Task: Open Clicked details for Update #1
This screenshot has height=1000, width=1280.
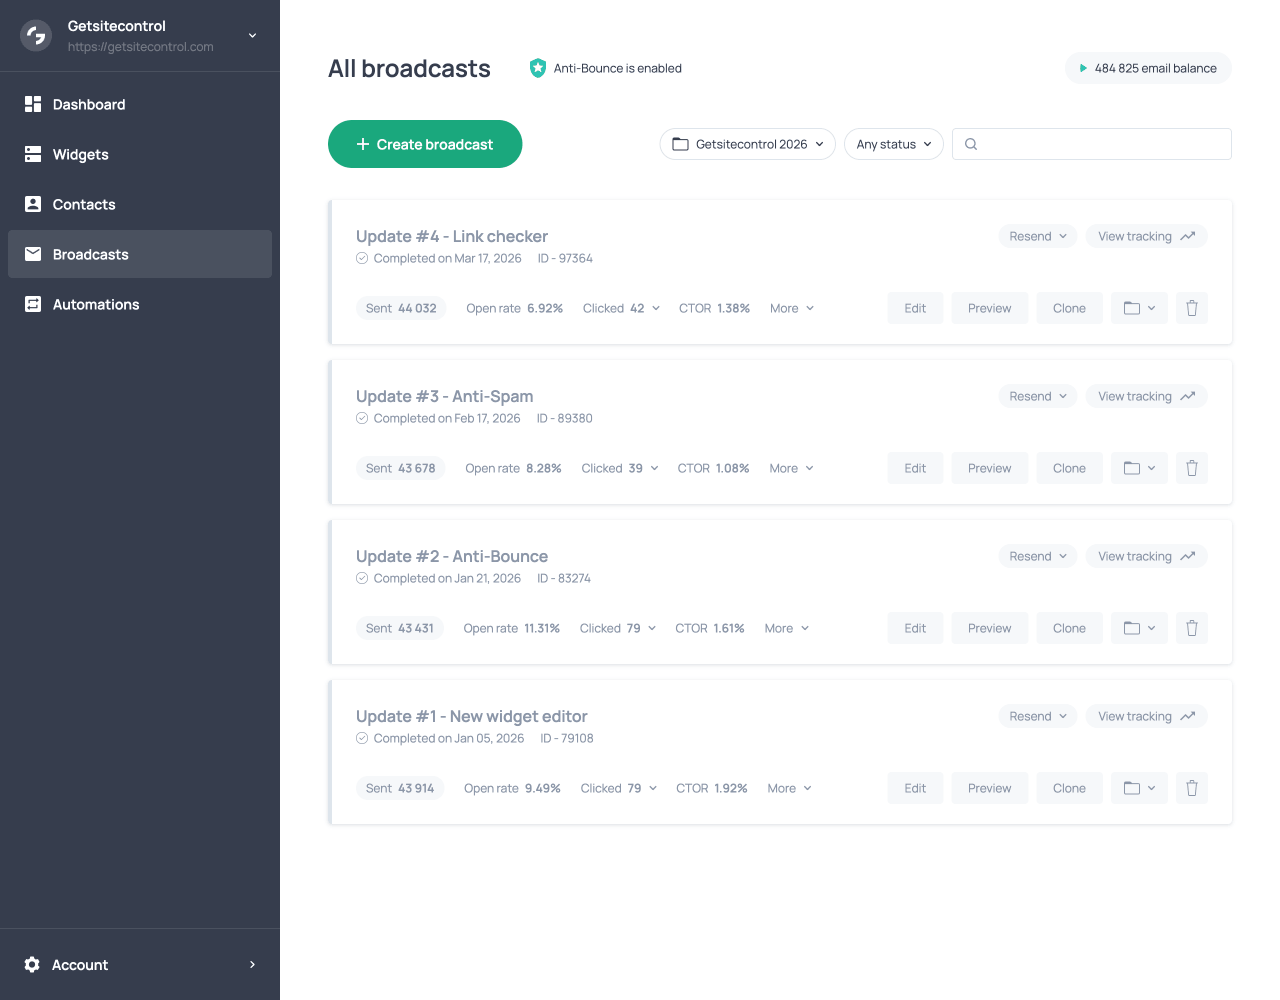Action: coord(618,788)
